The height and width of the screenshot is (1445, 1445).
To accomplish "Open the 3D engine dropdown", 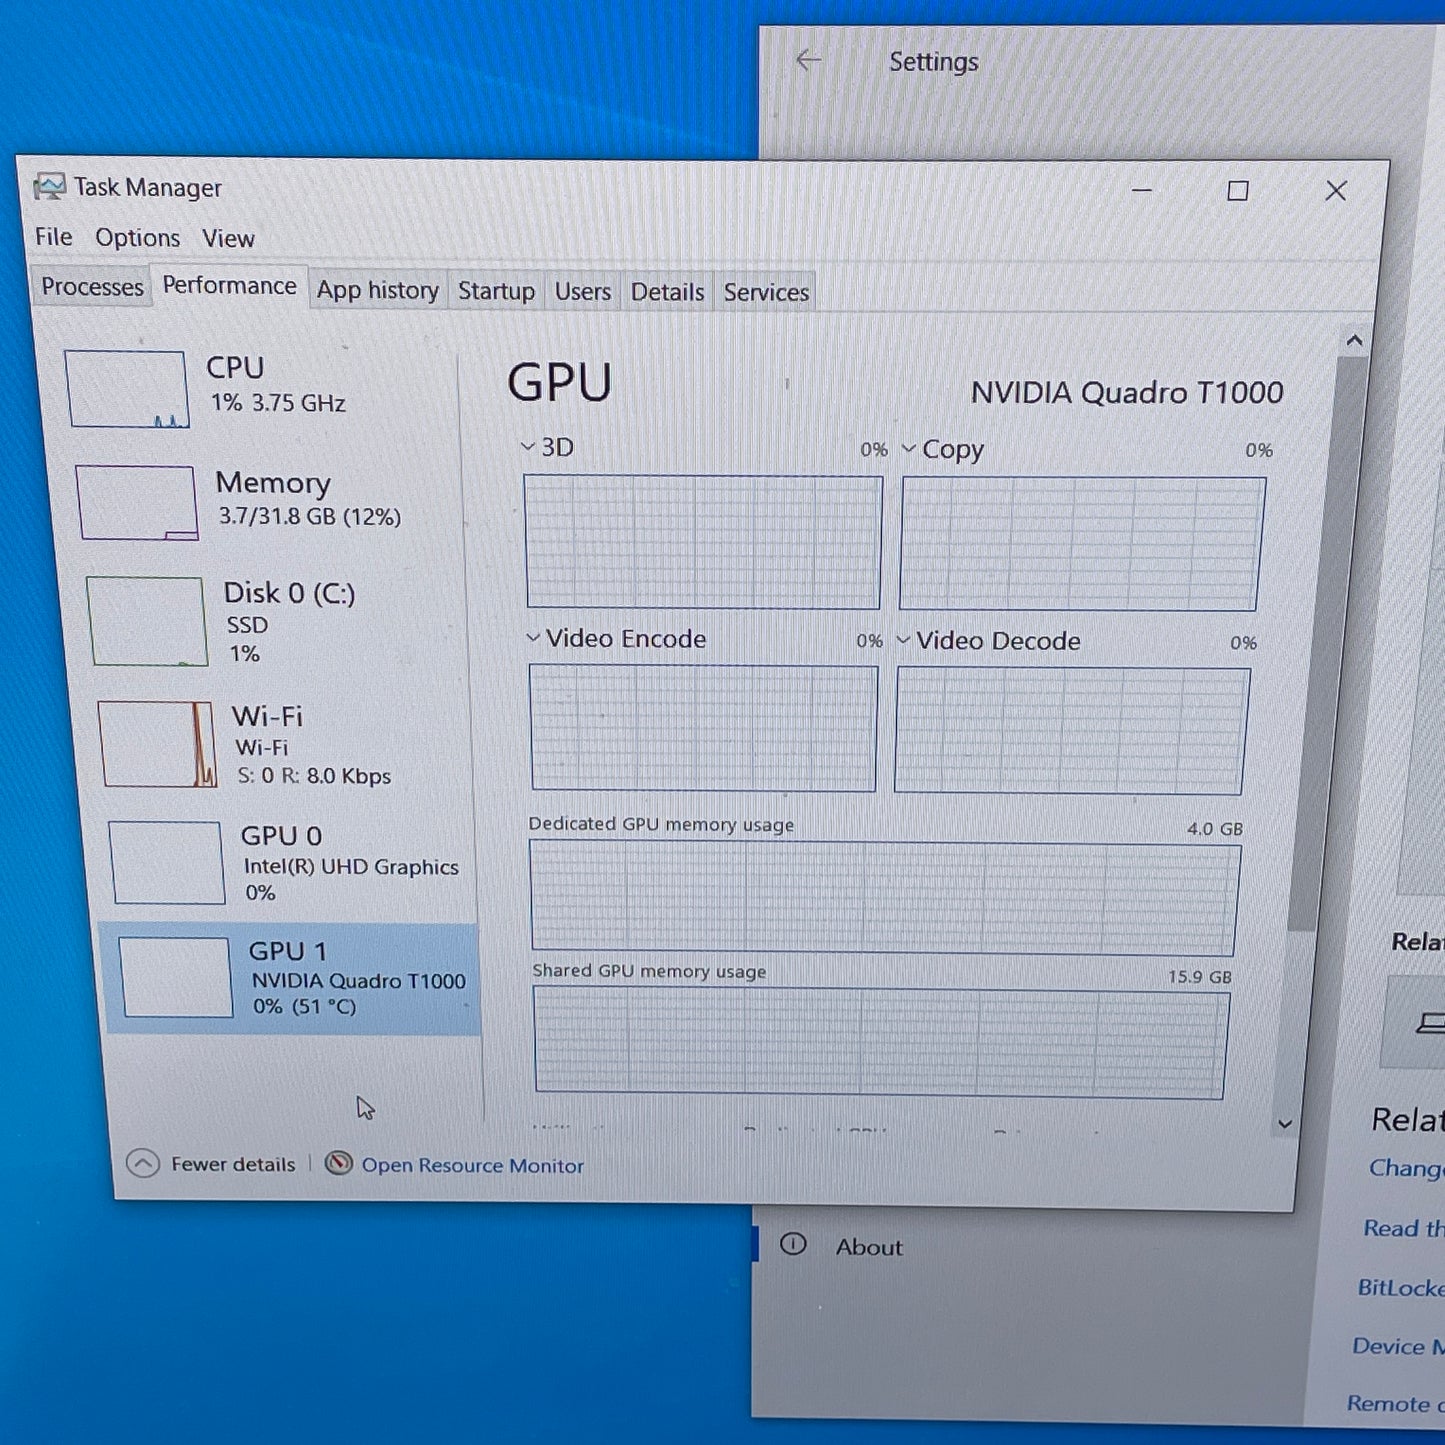I will [529, 447].
